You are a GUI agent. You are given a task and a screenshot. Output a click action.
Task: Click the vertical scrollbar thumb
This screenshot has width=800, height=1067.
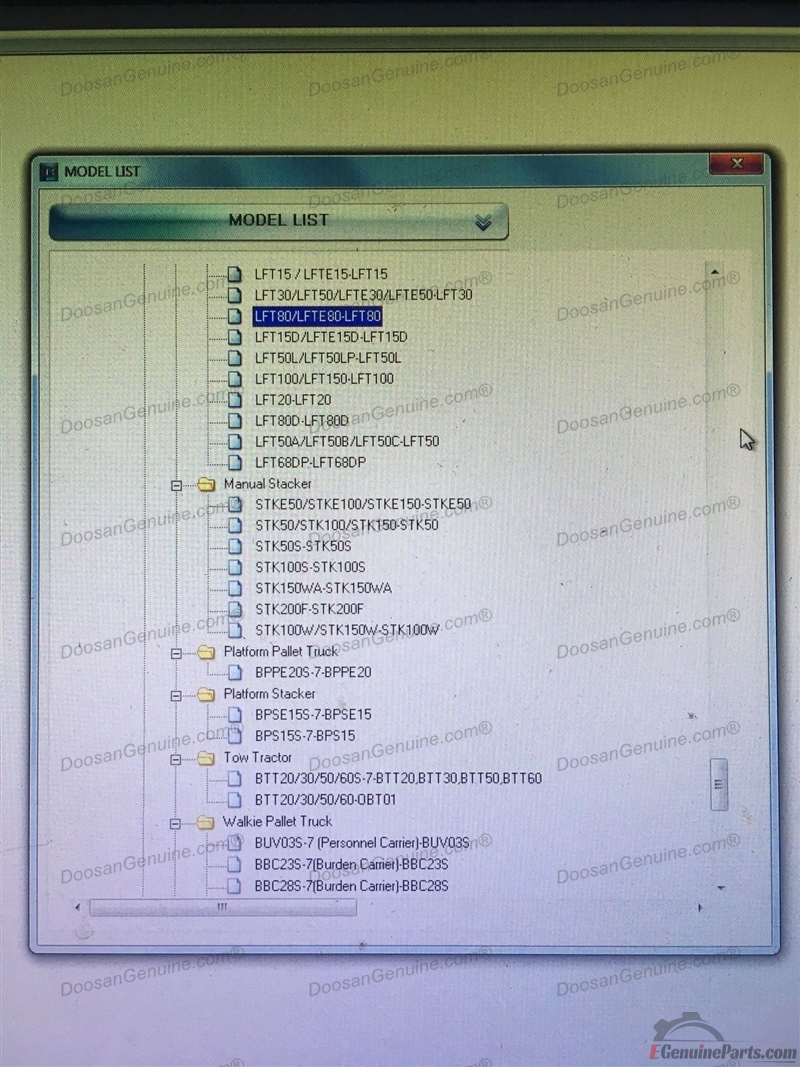click(x=717, y=783)
